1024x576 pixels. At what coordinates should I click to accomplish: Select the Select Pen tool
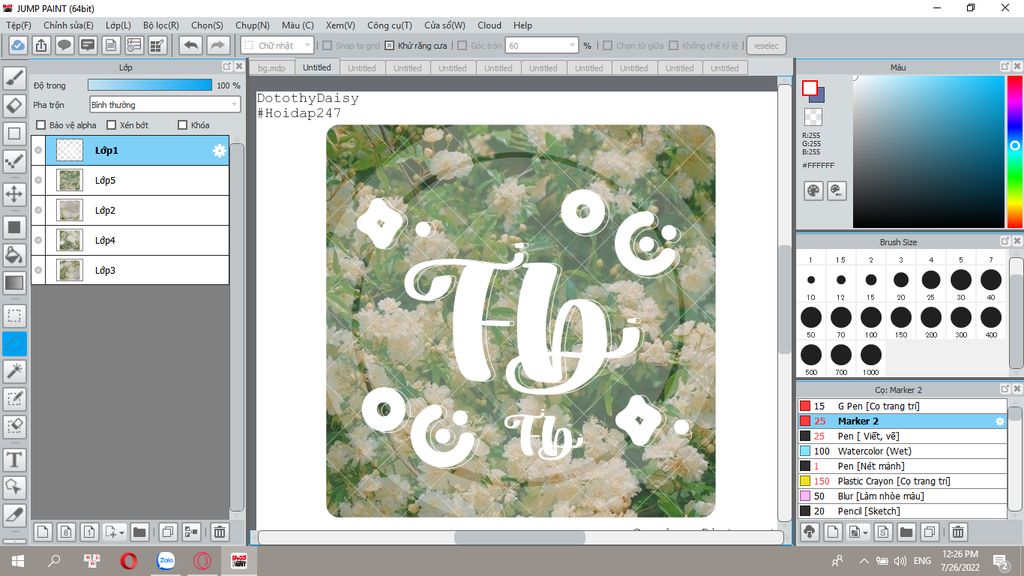coord(14,398)
